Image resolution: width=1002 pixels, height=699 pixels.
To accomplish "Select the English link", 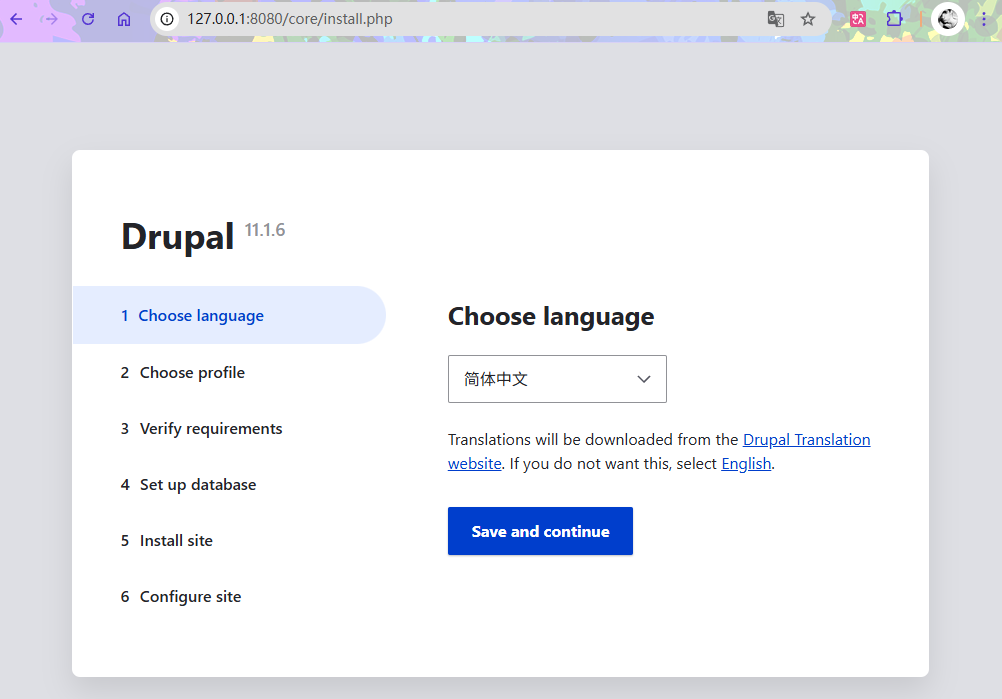I will coord(746,464).
